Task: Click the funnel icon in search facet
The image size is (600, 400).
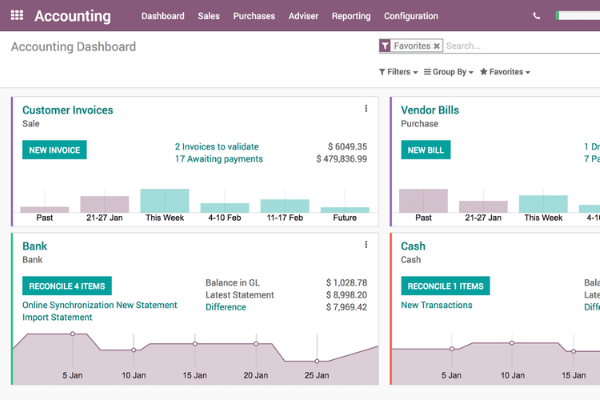Action: [x=385, y=46]
